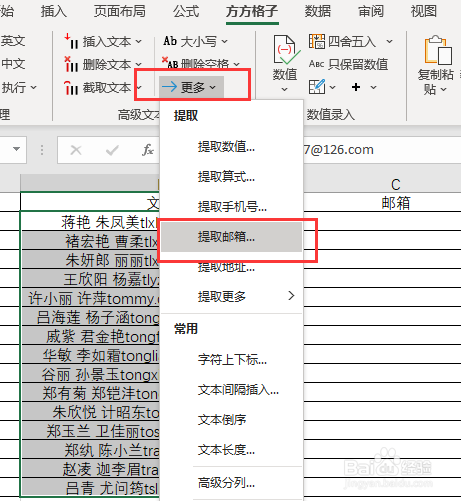Expand the 插入文本 dropdown arrow
Screen dimensions: 461x501
(x=139, y=42)
